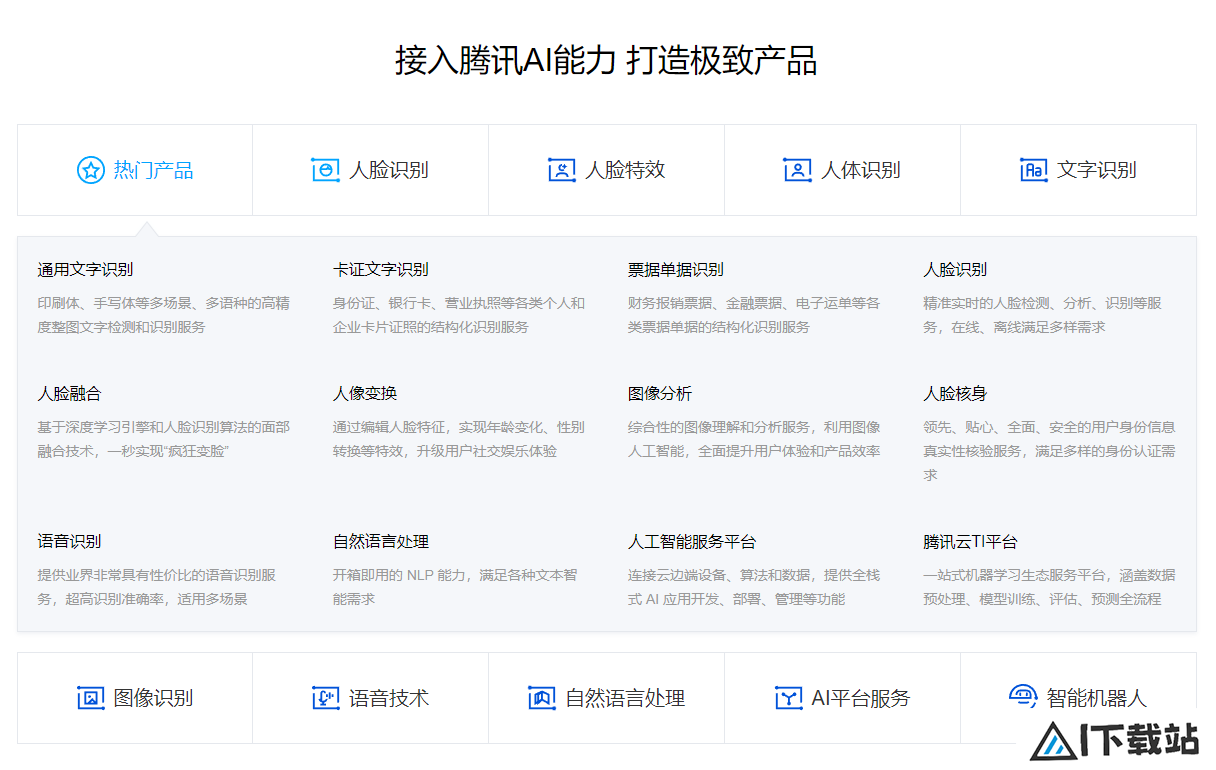Click the description starting 连接云边端设备

click(754, 587)
